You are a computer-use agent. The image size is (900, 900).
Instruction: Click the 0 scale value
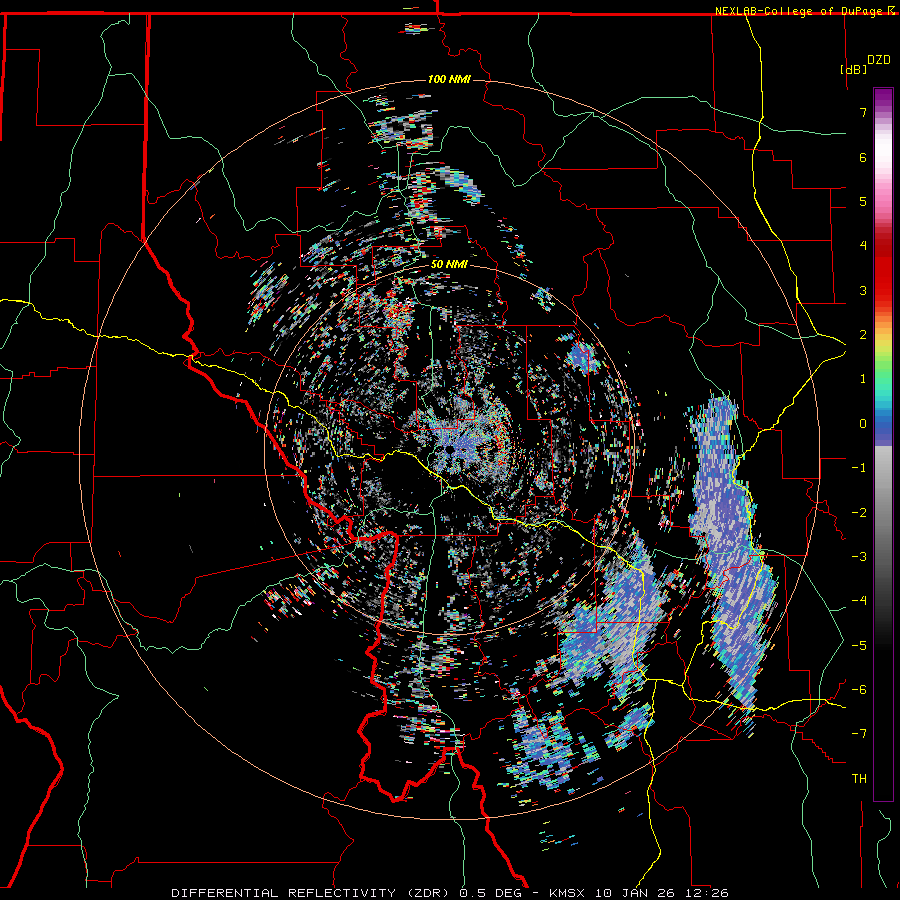click(863, 424)
